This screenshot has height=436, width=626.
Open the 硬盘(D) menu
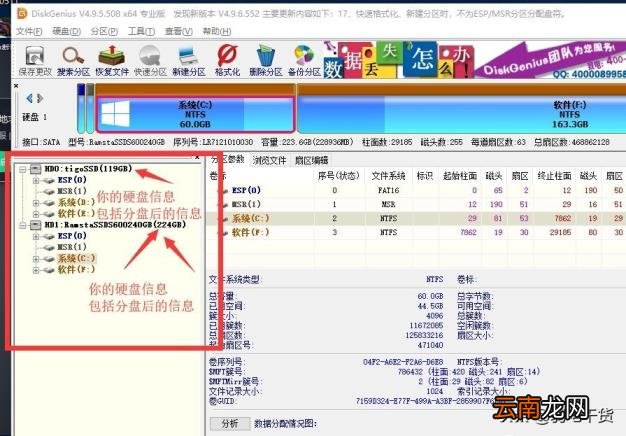[67, 31]
